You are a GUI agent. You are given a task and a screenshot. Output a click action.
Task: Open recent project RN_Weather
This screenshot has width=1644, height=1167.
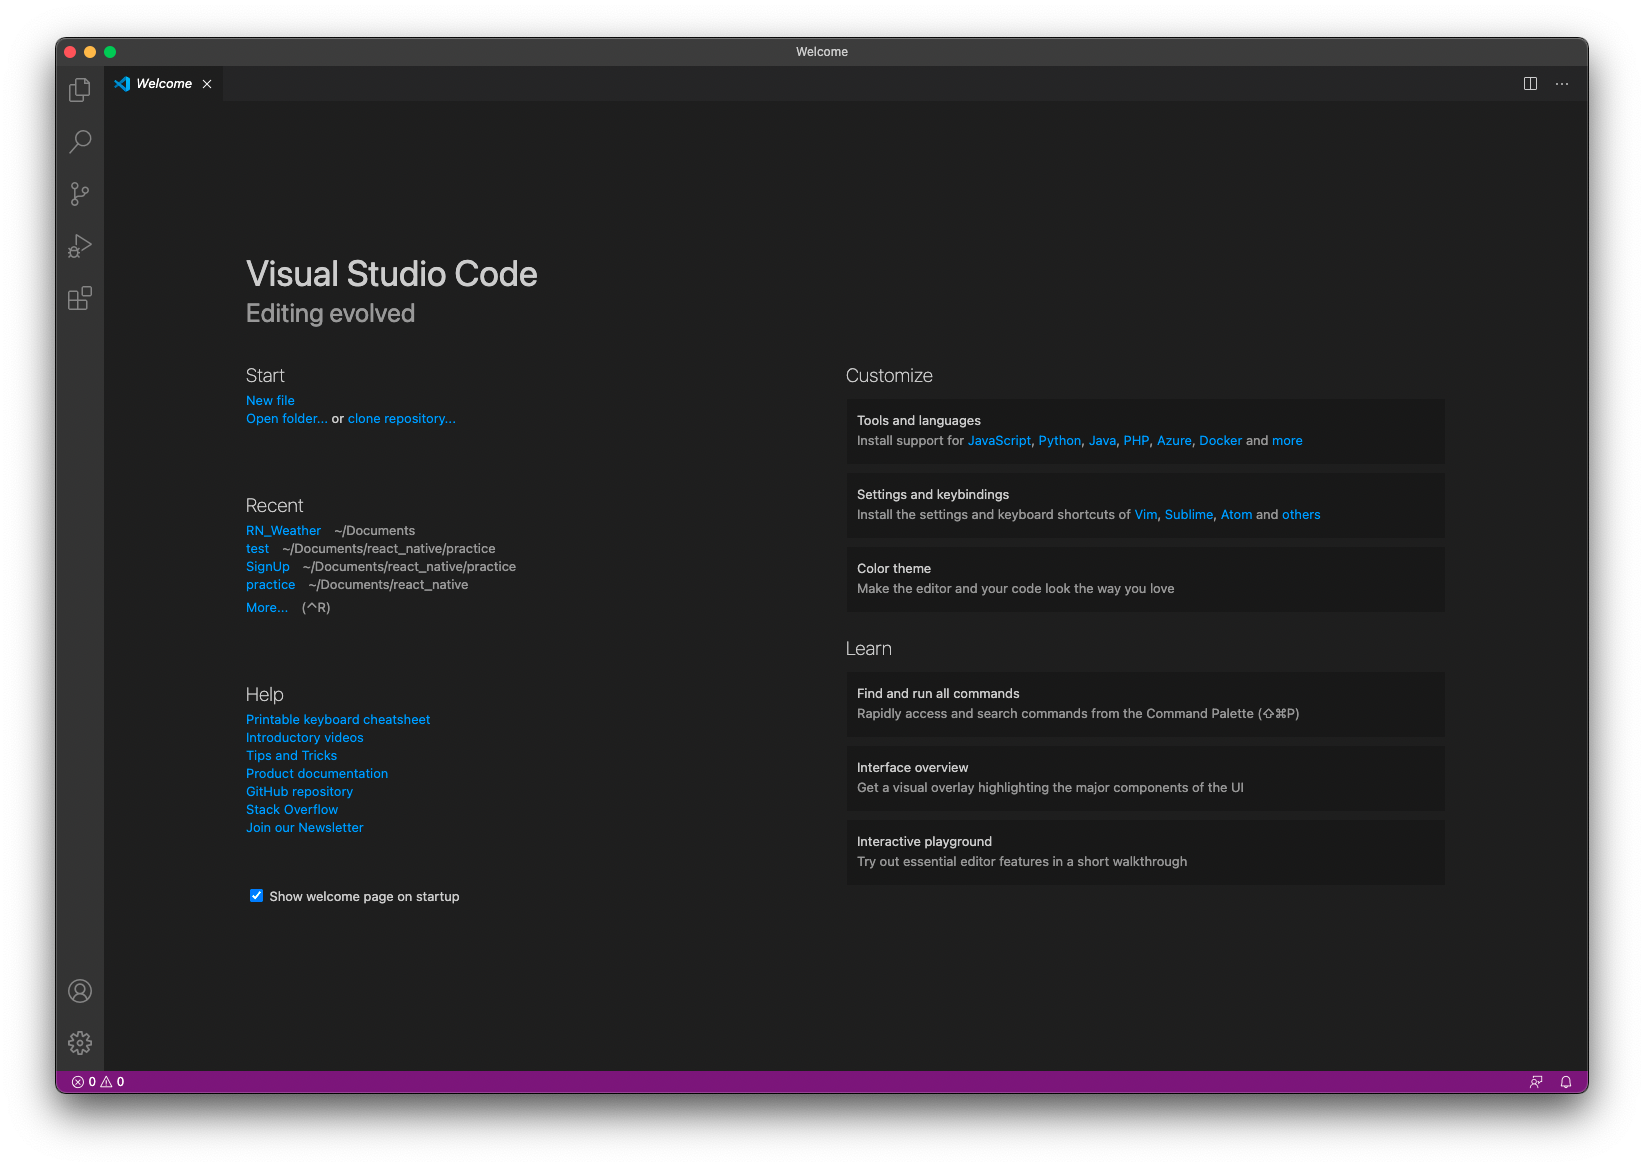point(284,531)
